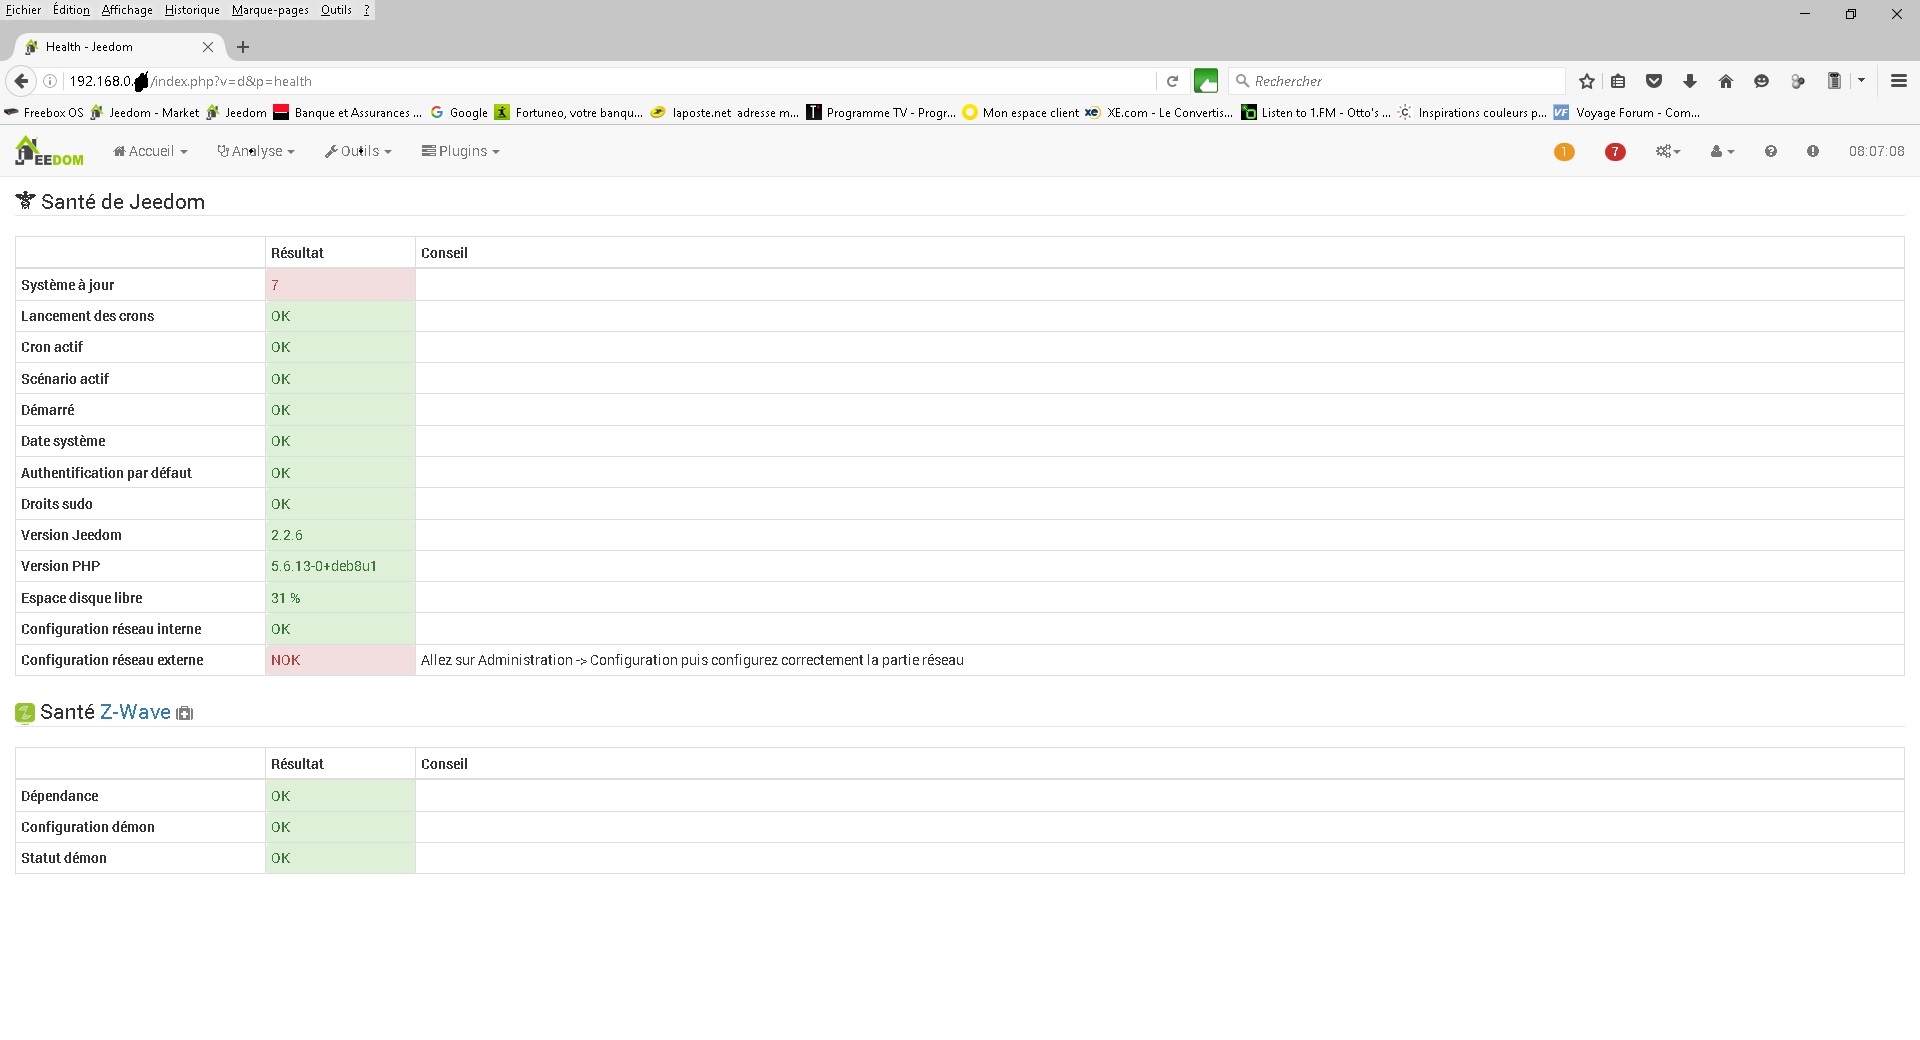Open the Outils menu in the menu bar
Screen dimensions: 1920x1040
[x=336, y=10]
